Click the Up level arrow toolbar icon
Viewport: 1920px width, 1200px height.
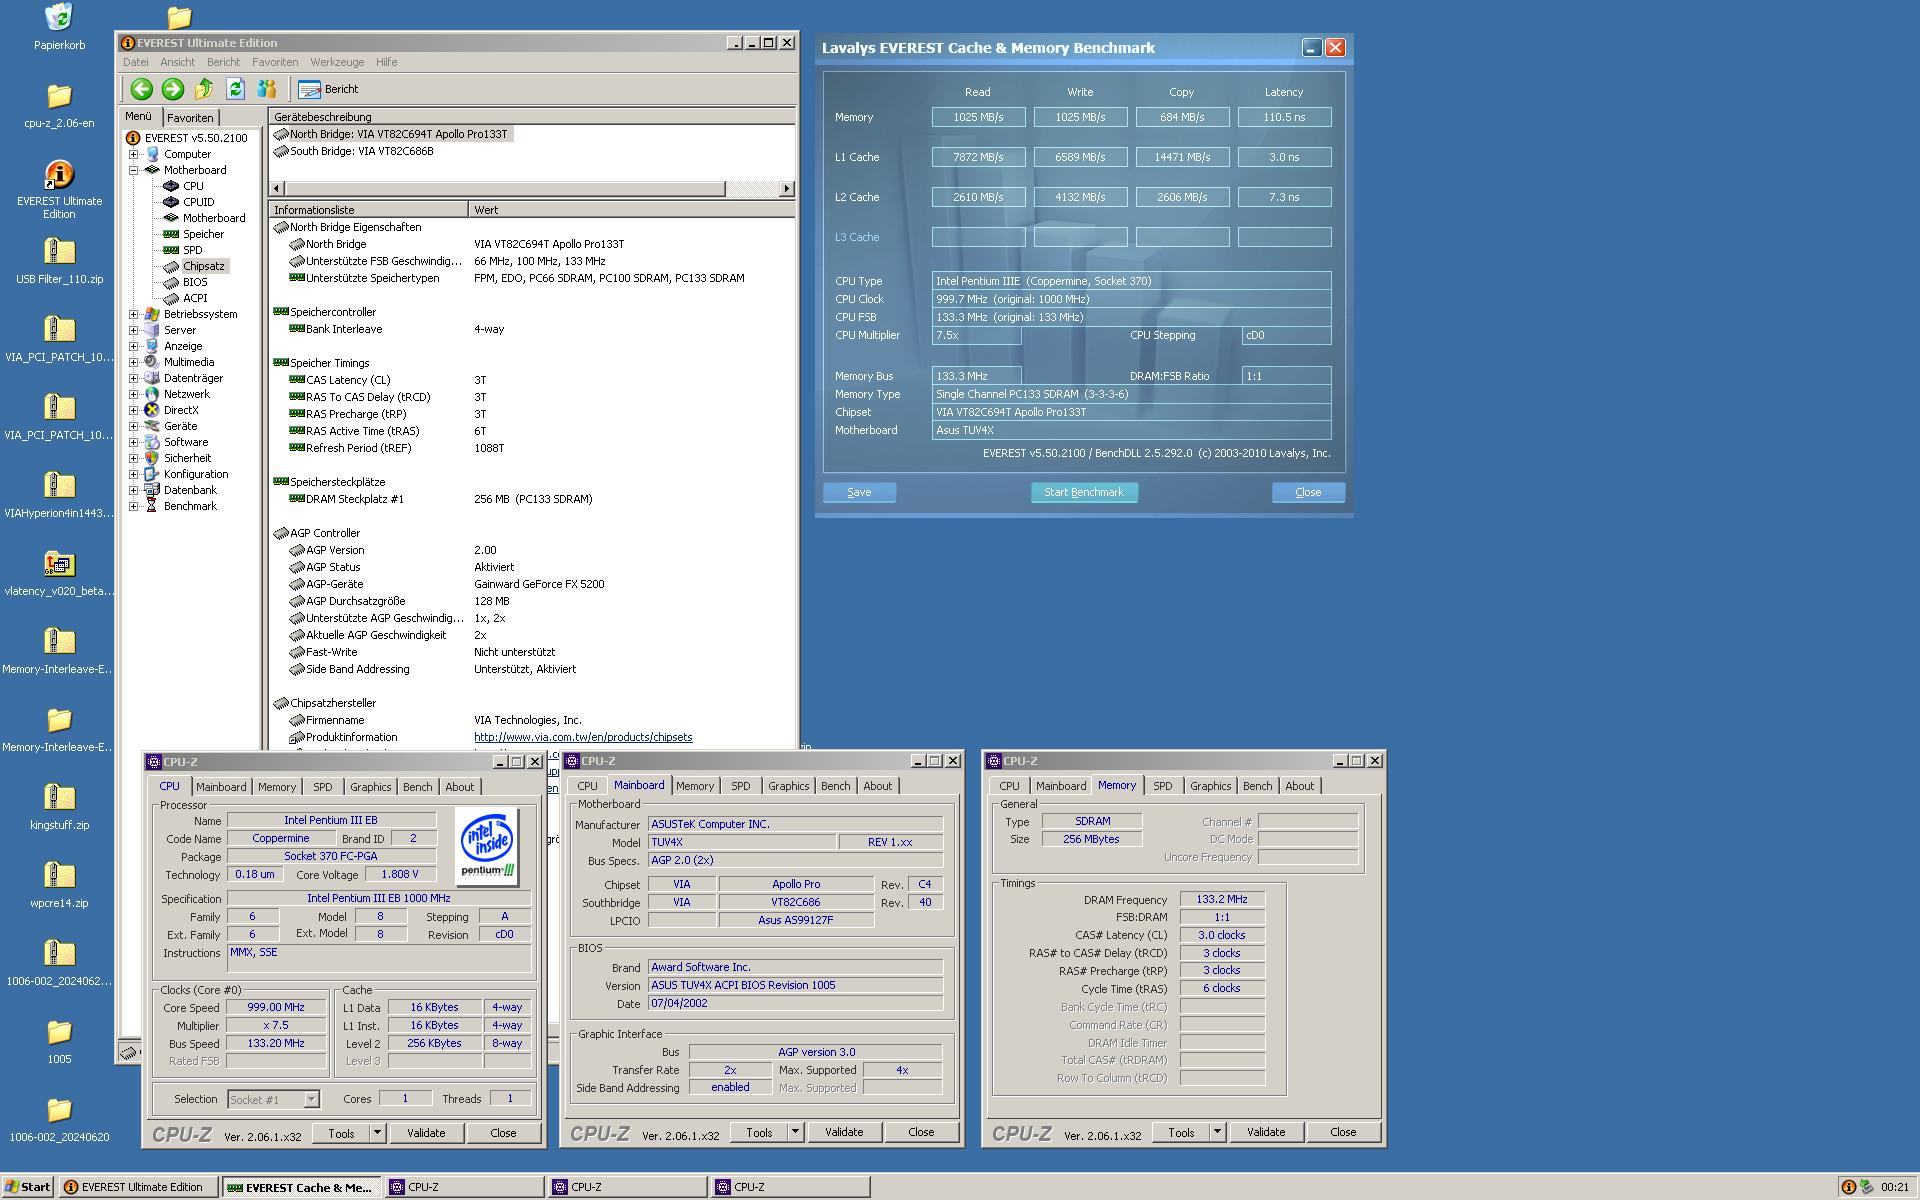tap(204, 89)
